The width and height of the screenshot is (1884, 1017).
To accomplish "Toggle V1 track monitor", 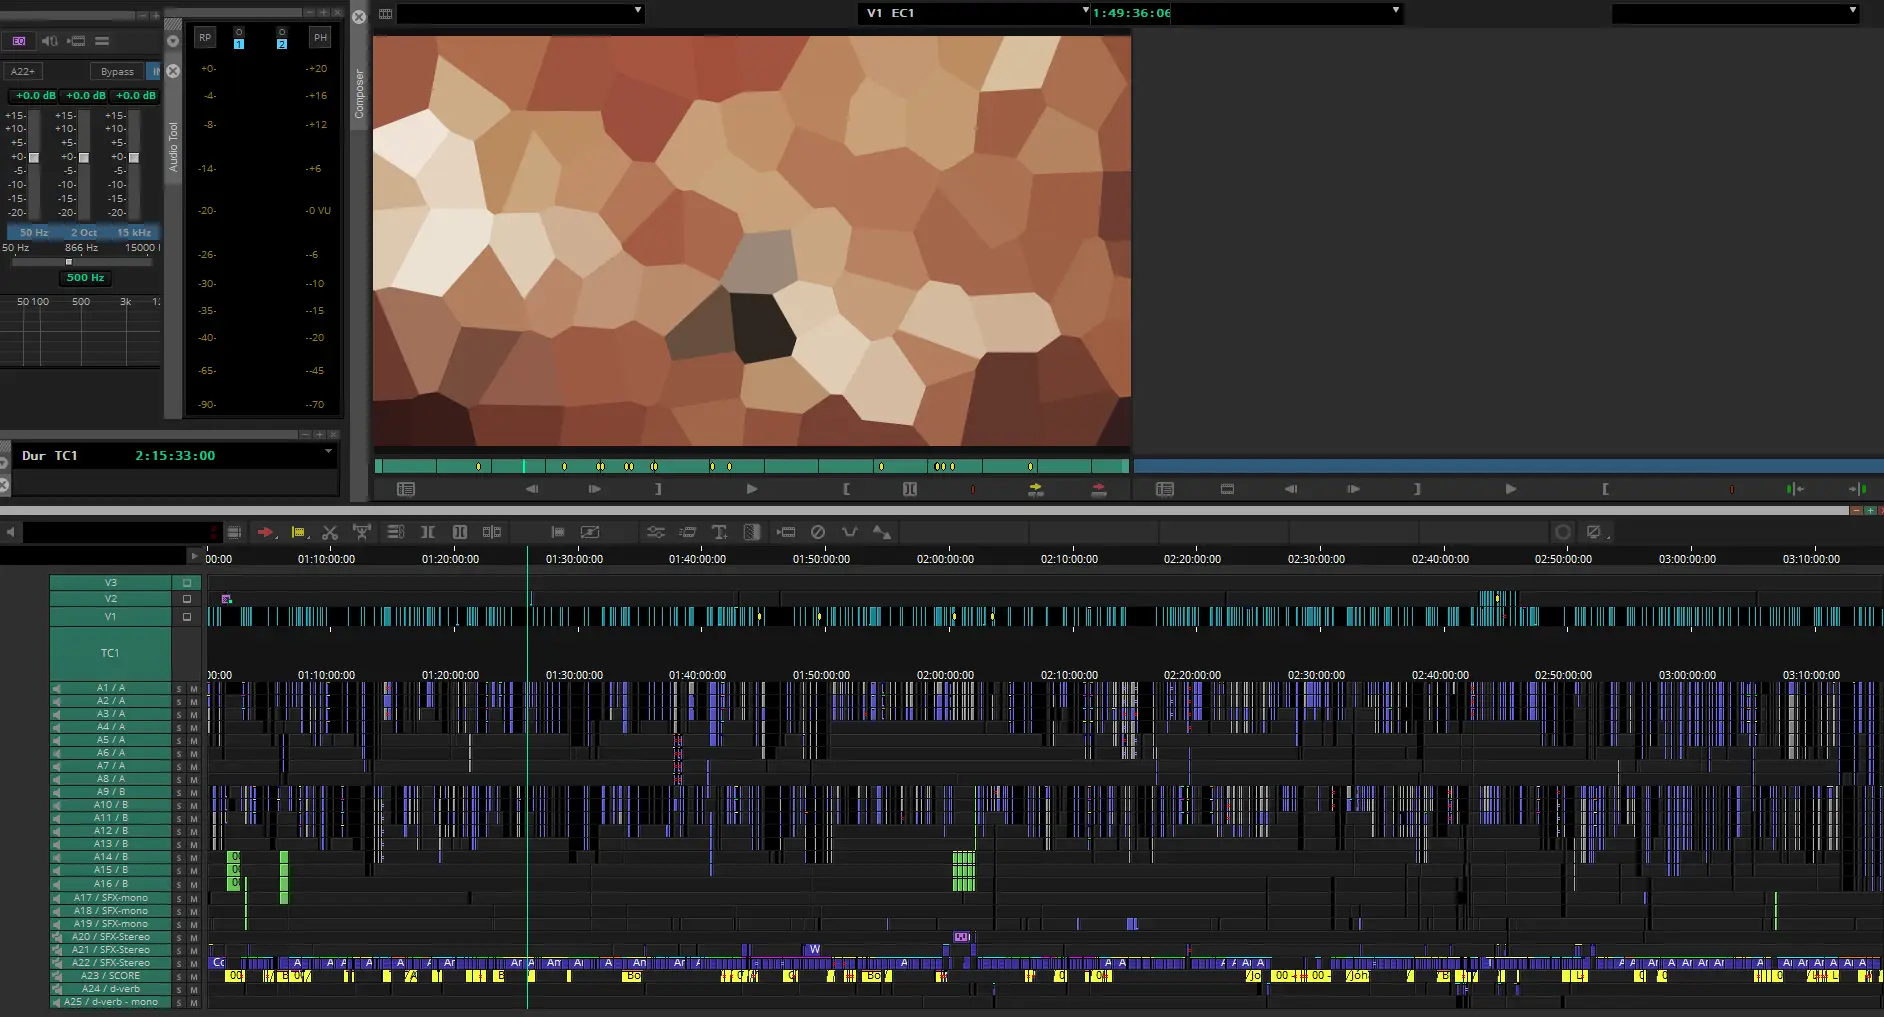I will tap(187, 617).
